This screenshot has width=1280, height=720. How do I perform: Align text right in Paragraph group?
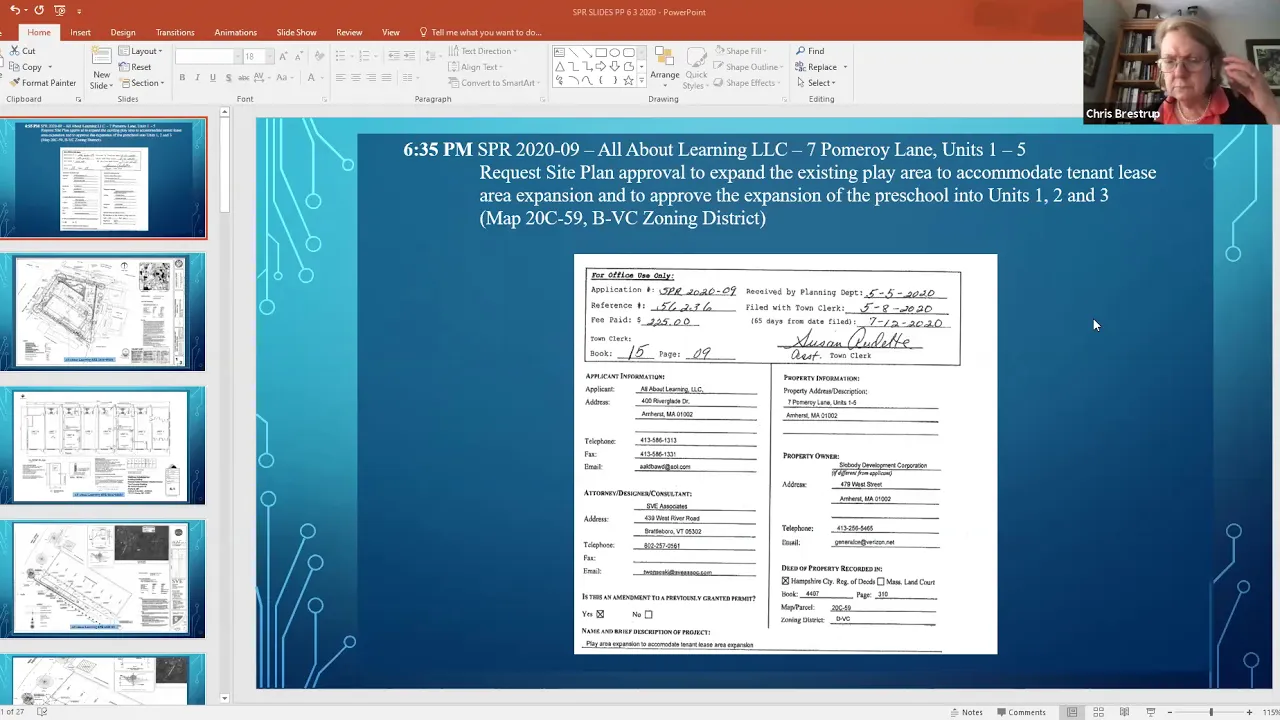(371, 78)
